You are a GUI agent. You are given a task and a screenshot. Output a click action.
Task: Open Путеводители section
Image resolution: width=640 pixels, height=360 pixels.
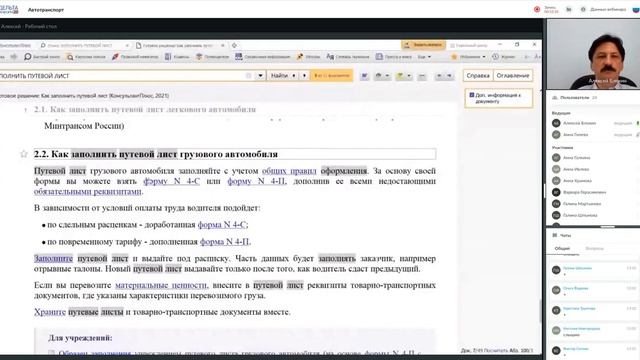point(212,57)
